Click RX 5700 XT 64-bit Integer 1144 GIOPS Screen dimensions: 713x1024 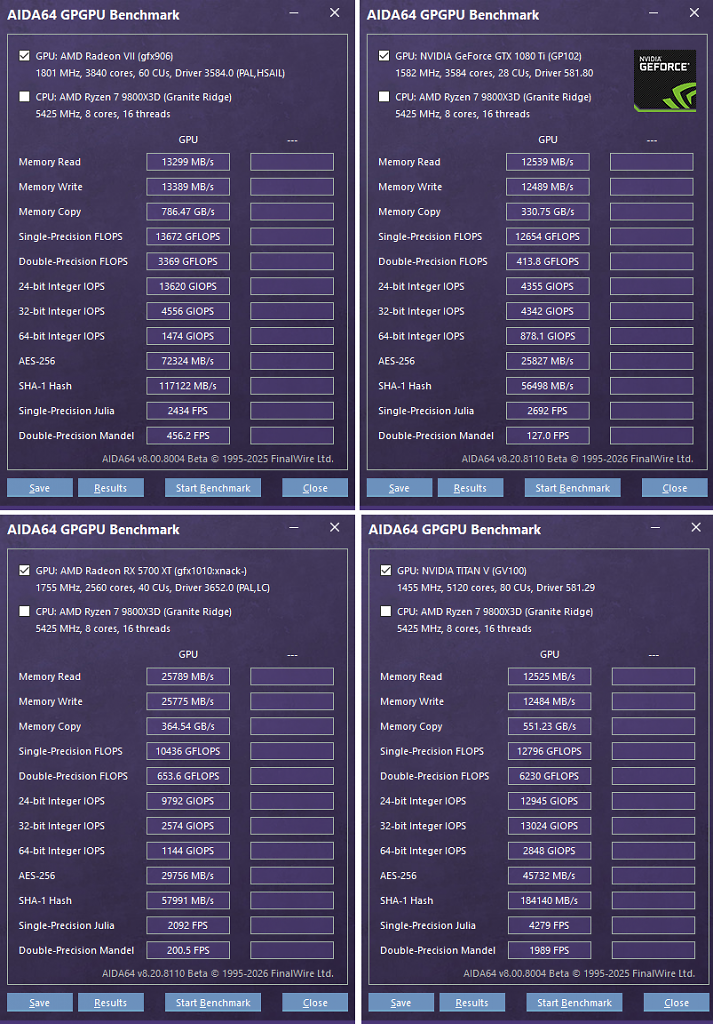point(188,850)
